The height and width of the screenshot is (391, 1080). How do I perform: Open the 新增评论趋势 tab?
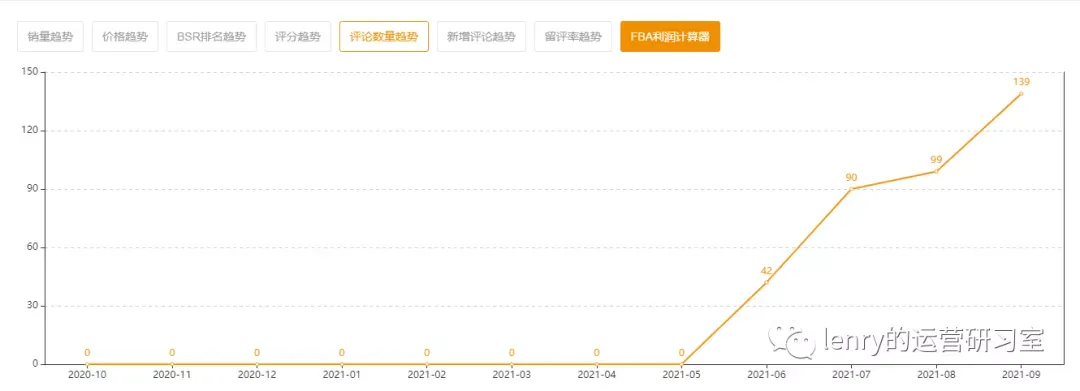(481, 36)
